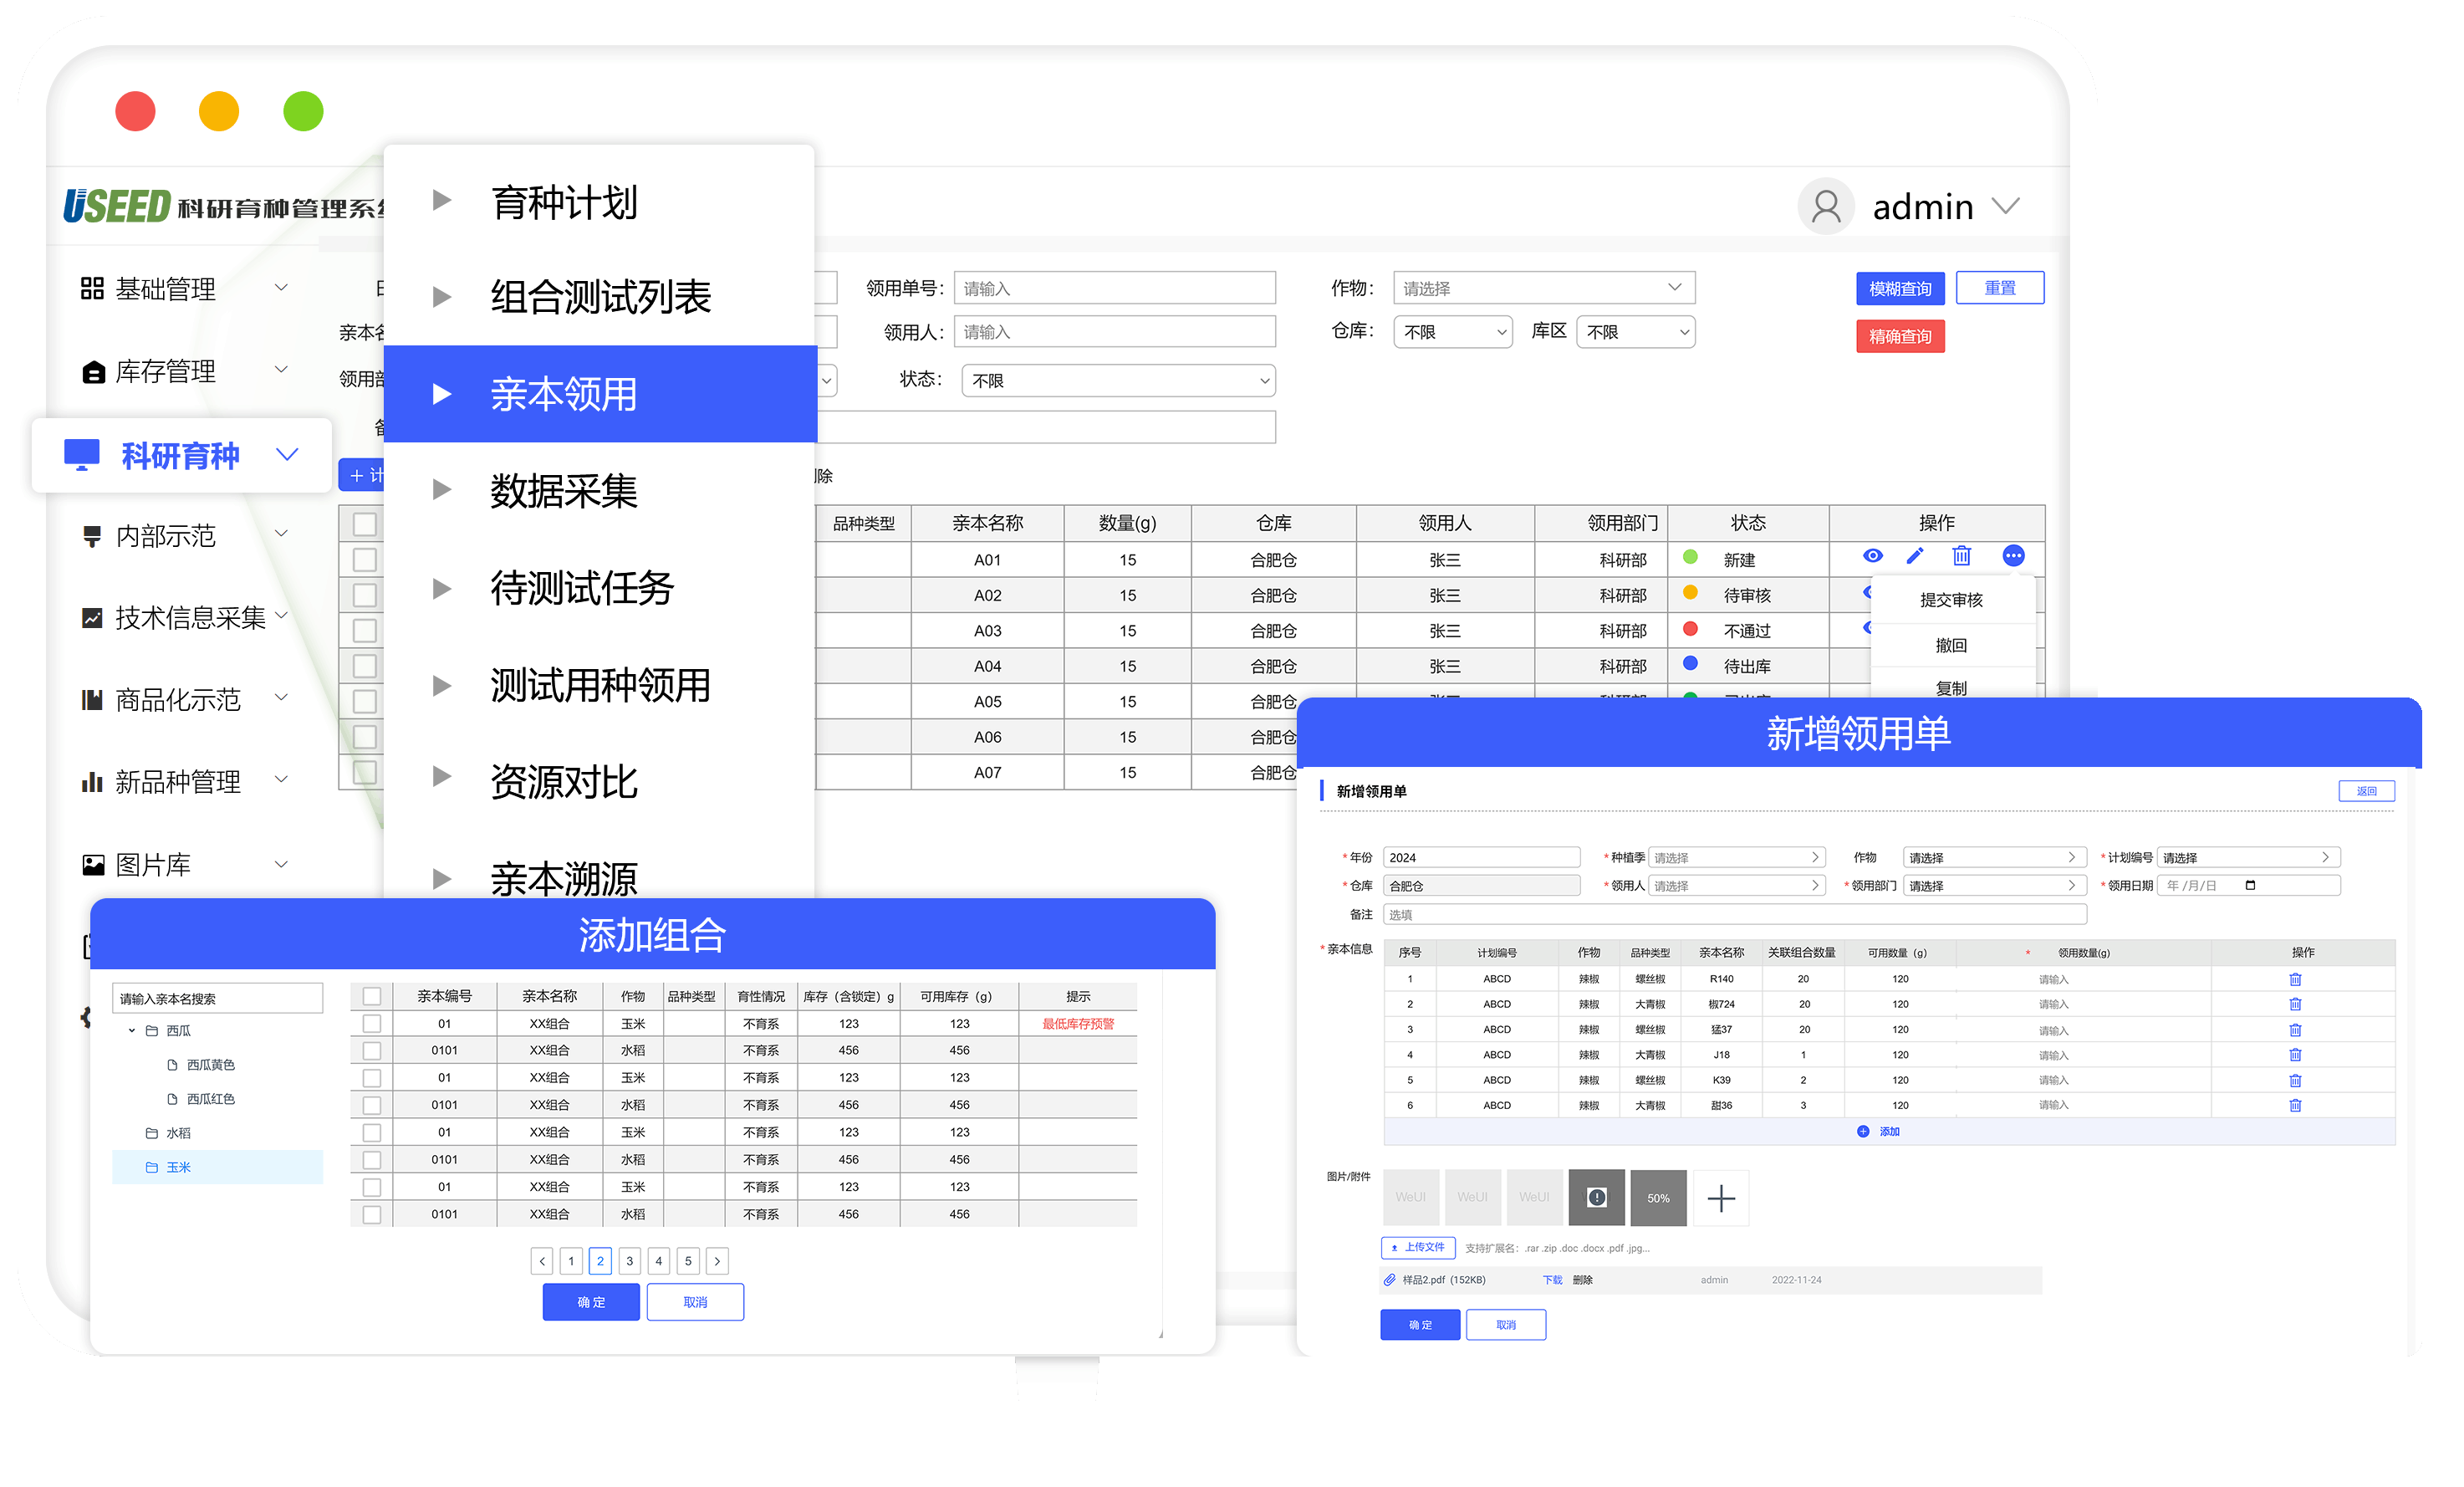Click the 商品化示范 sidebar icon
This screenshot has width=2464, height=1487.
coord(92,699)
